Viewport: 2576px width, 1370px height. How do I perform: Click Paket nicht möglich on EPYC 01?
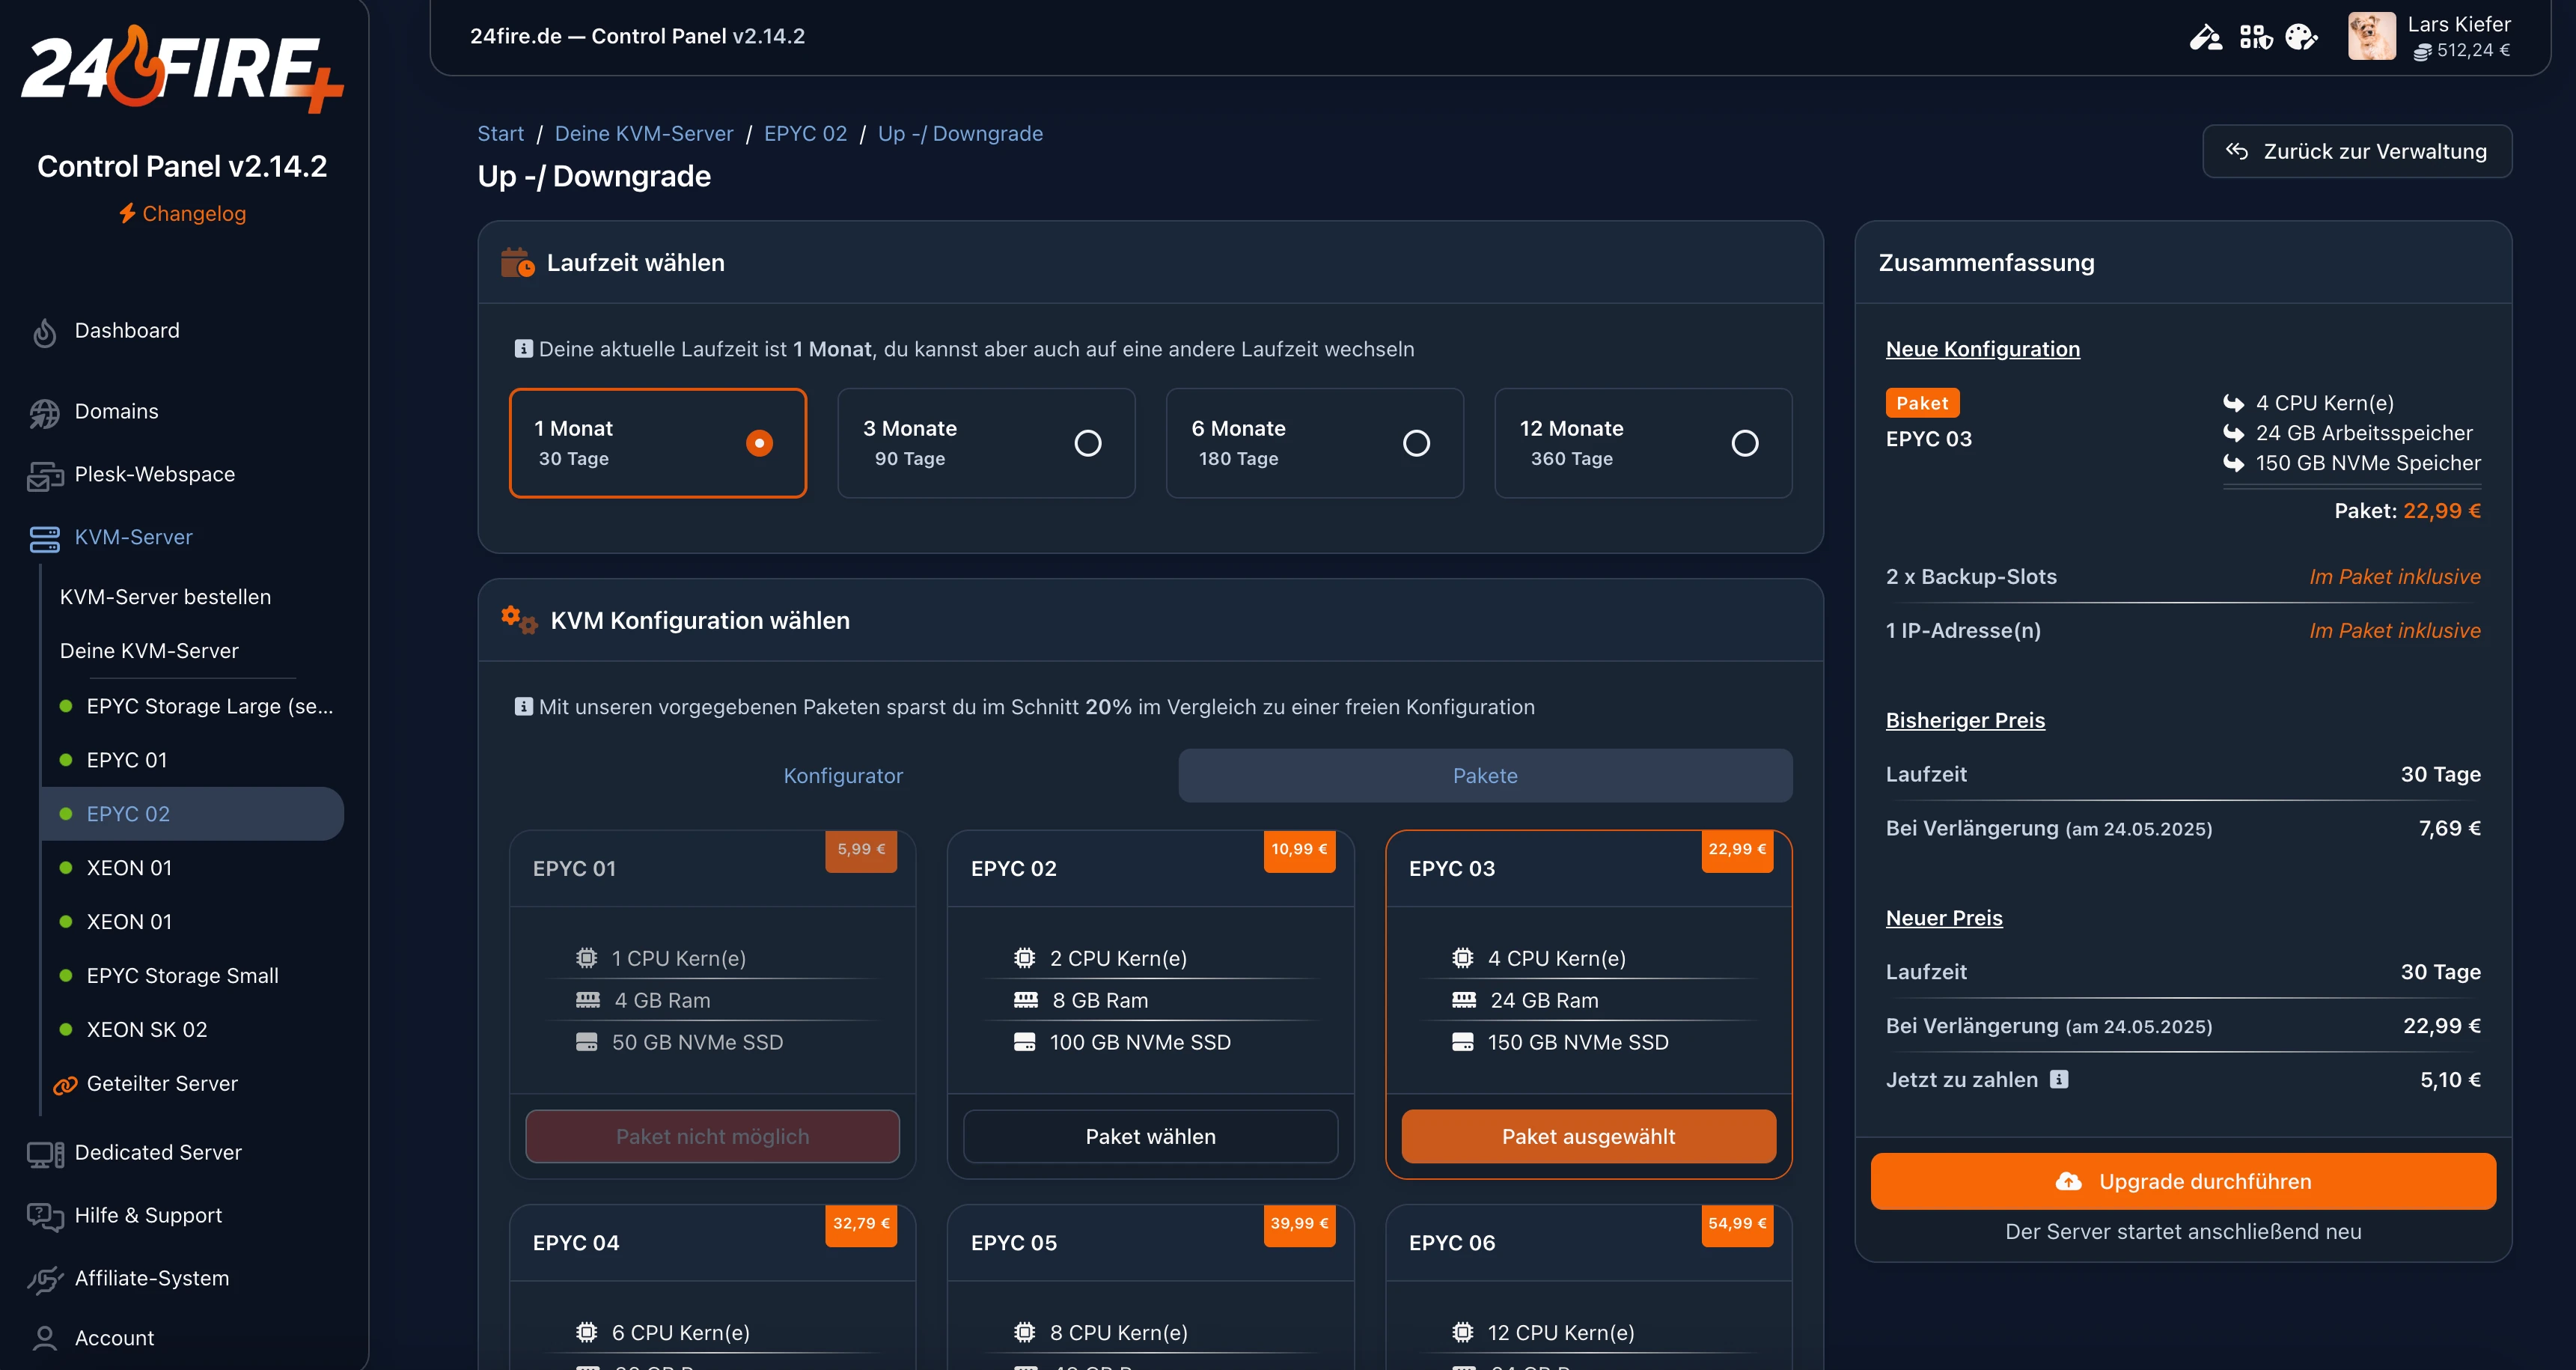[x=712, y=1136]
